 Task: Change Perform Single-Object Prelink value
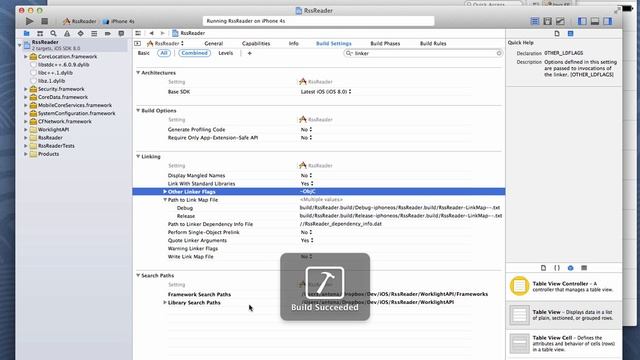pos(307,232)
